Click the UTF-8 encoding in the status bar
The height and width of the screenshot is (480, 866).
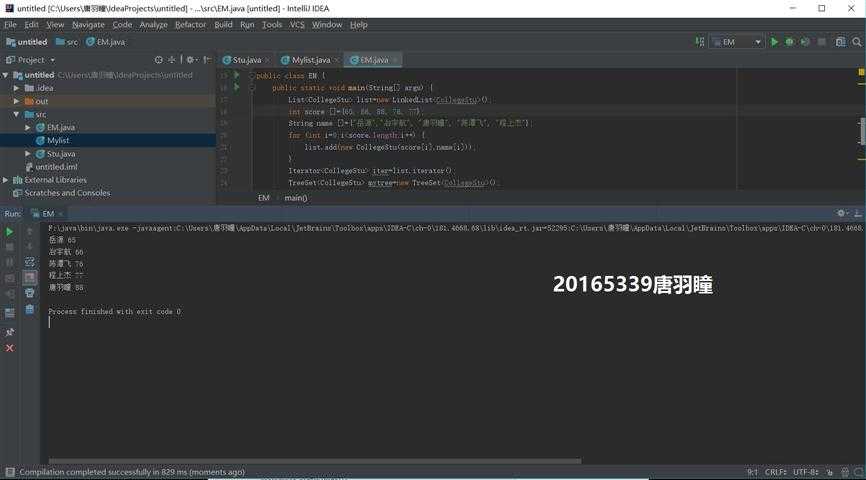(x=806, y=472)
